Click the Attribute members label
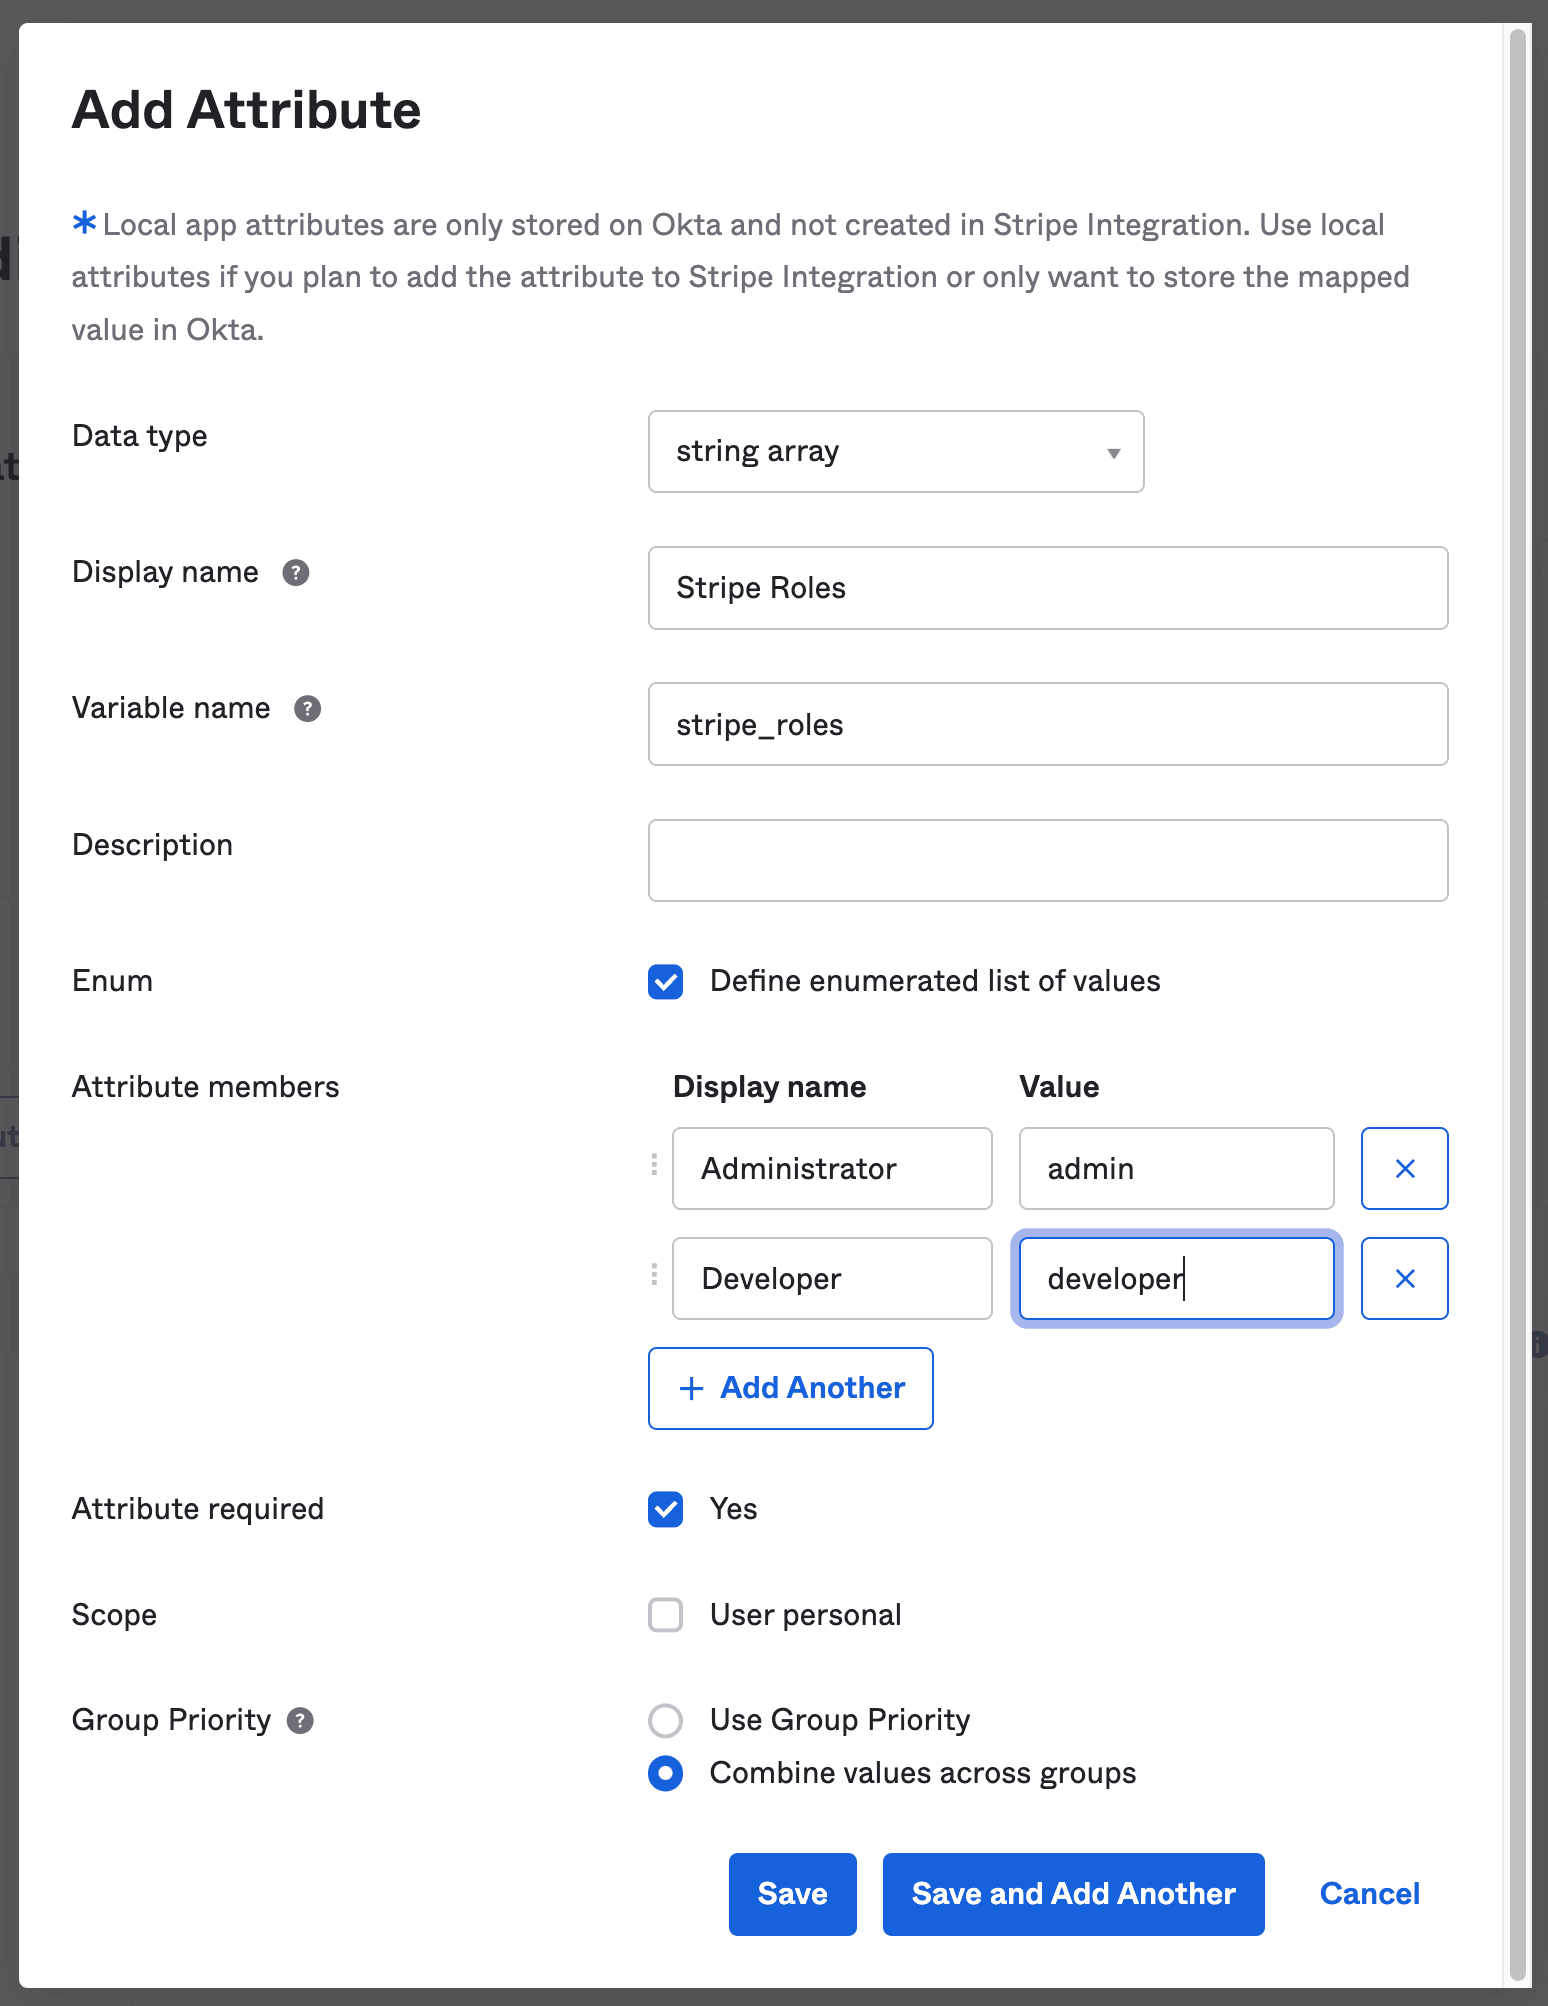Screen dimensions: 1548x2006 [x=206, y=1087]
